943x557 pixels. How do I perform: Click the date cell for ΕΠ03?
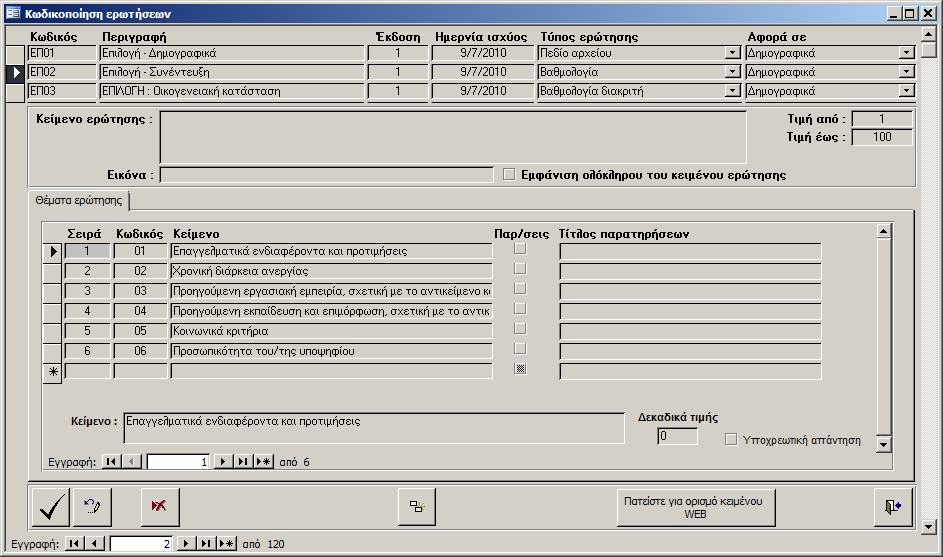(x=483, y=91)
